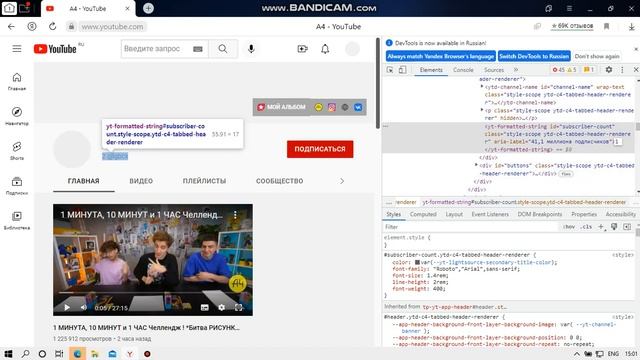The height and width of the screenshot is (360, 640).
Task: Seek using the video progress bar
Action: tap(153, 293)
